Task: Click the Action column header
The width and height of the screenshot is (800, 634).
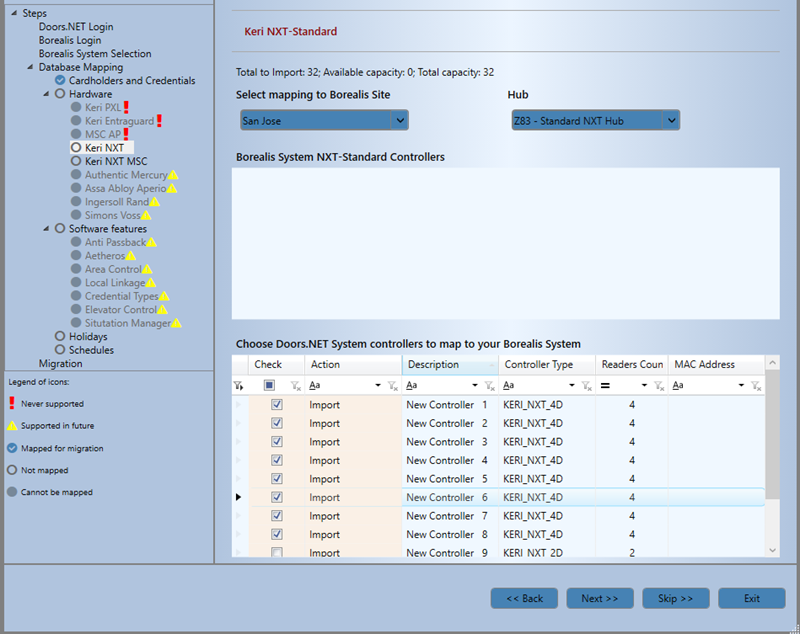Action: click(x=353, y=365)
